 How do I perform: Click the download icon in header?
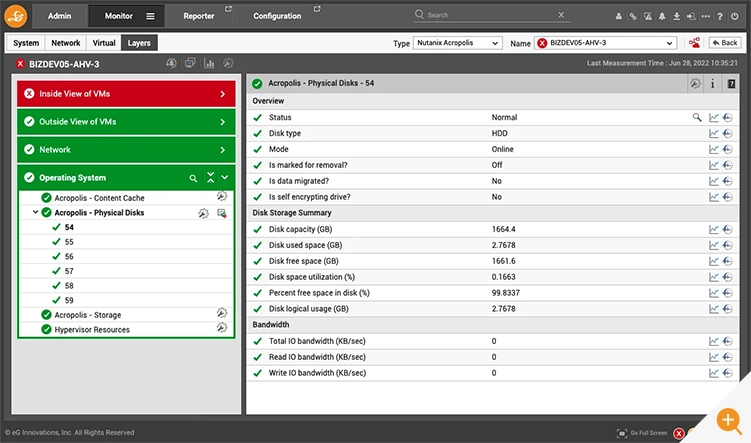pyautogui.click(x=676, y=16)
